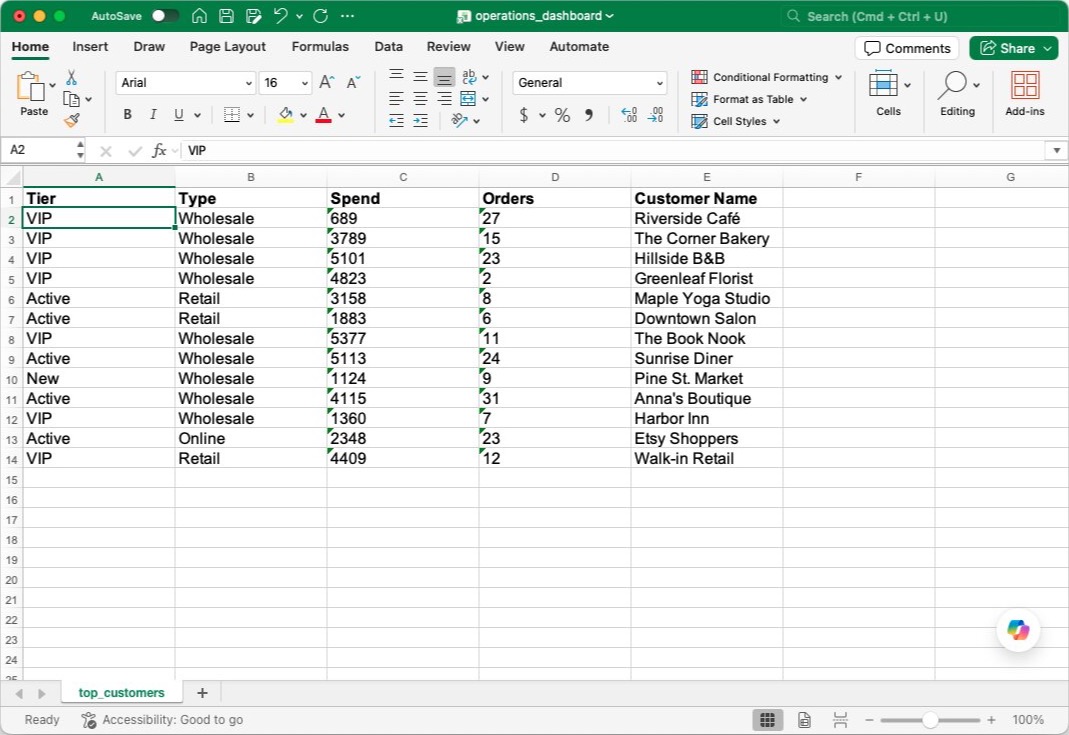The image size is (1069, 735).
Task: Open the Page Layout ribbon tab
Action: pyautogui.click(x=228, y=46)
